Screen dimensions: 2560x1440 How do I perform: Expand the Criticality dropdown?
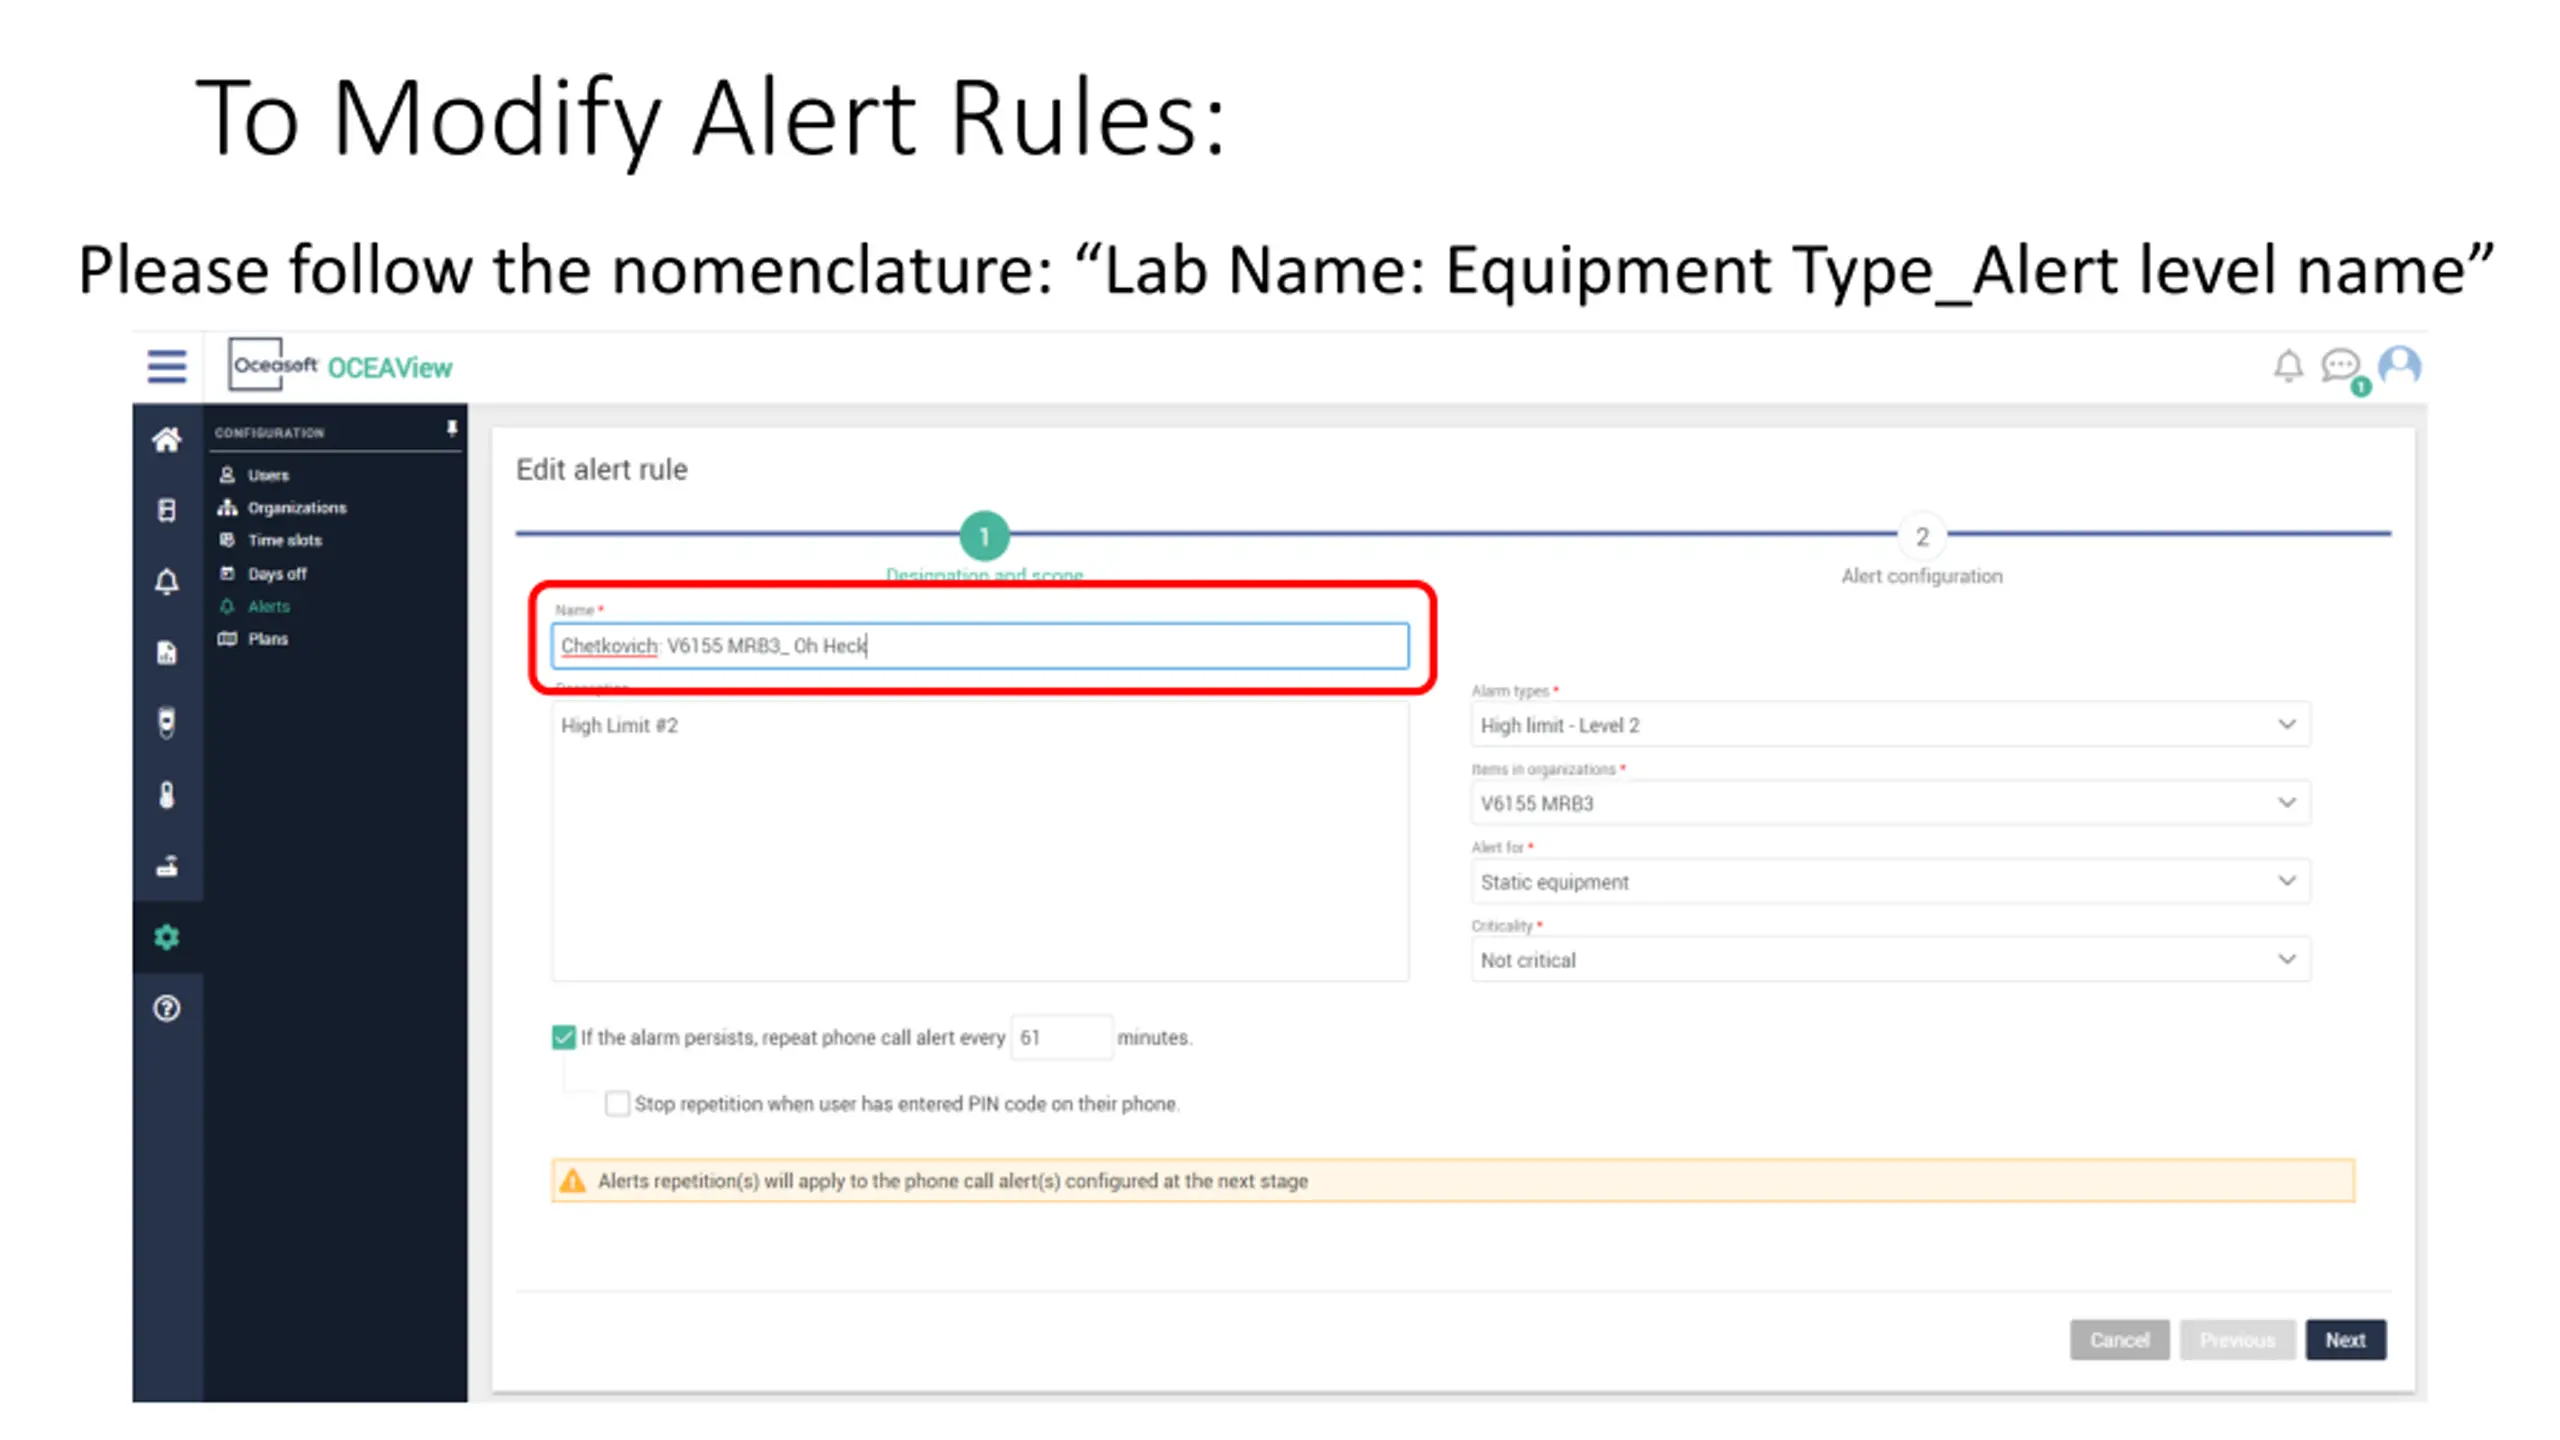point(1890,960)
